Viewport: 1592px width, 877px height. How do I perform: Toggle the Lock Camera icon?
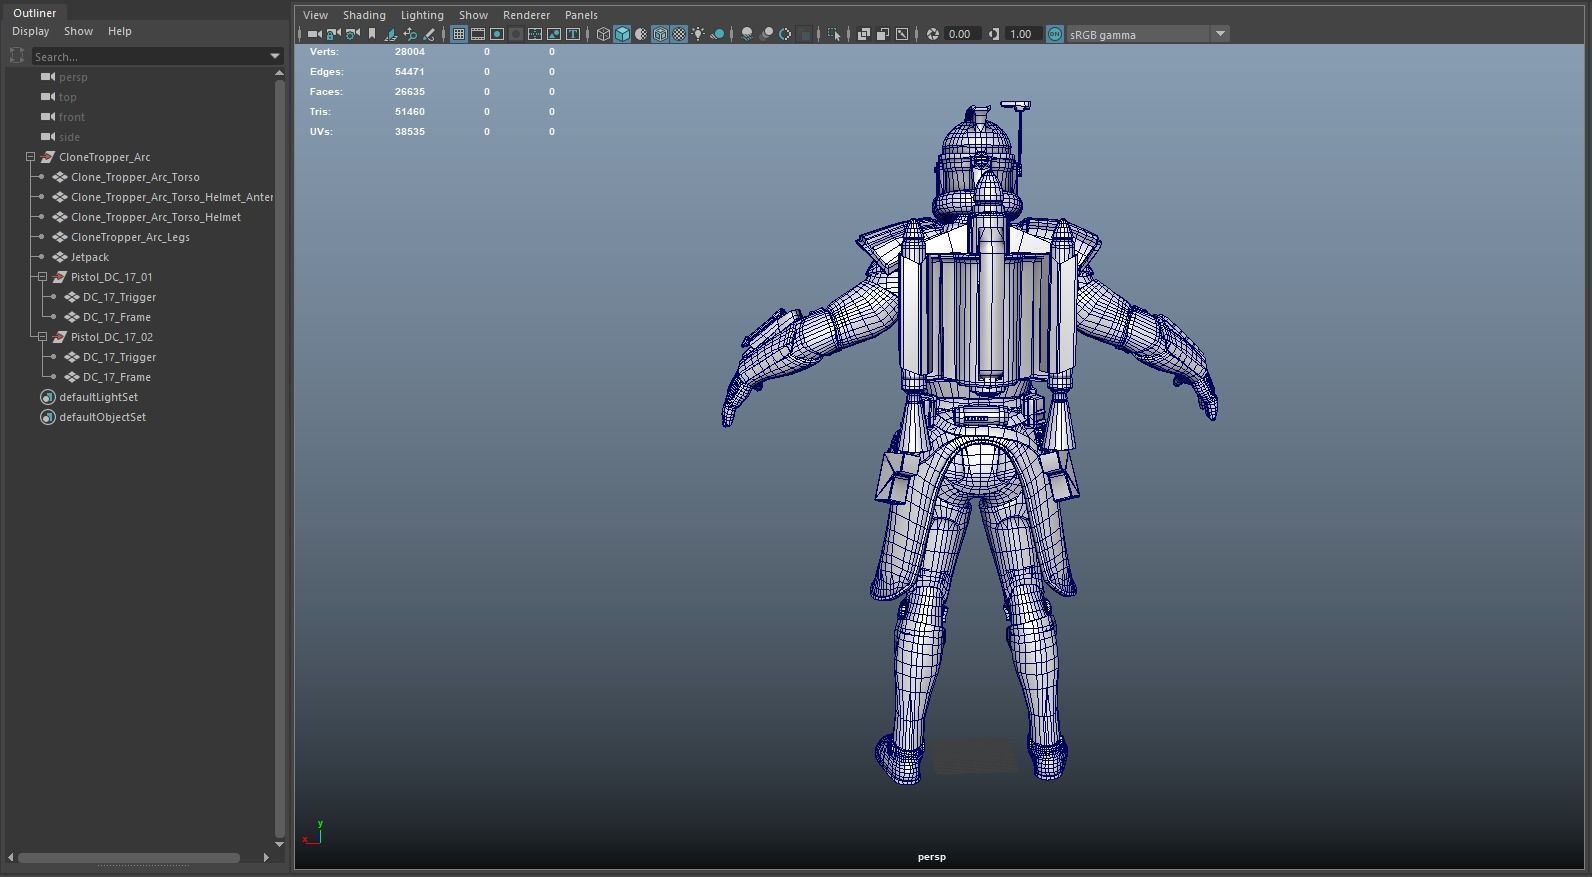click(333, 34)
